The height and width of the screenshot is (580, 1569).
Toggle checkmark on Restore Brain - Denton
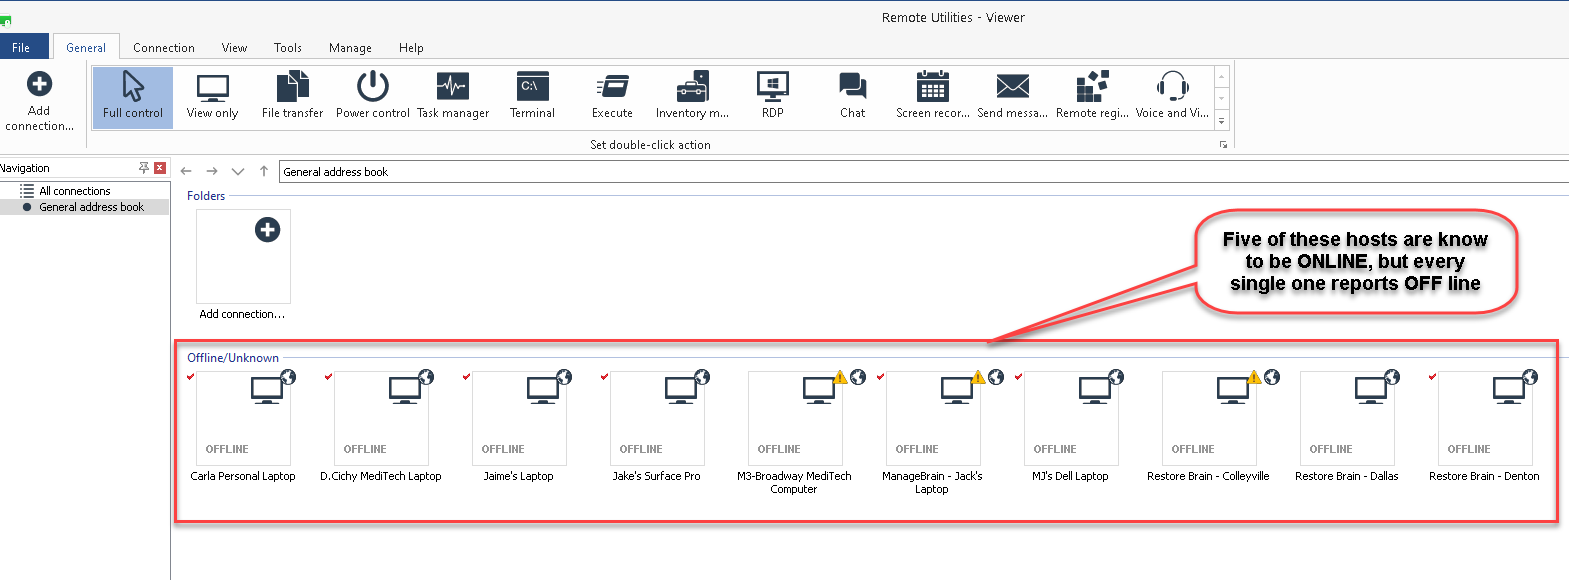1433,377
